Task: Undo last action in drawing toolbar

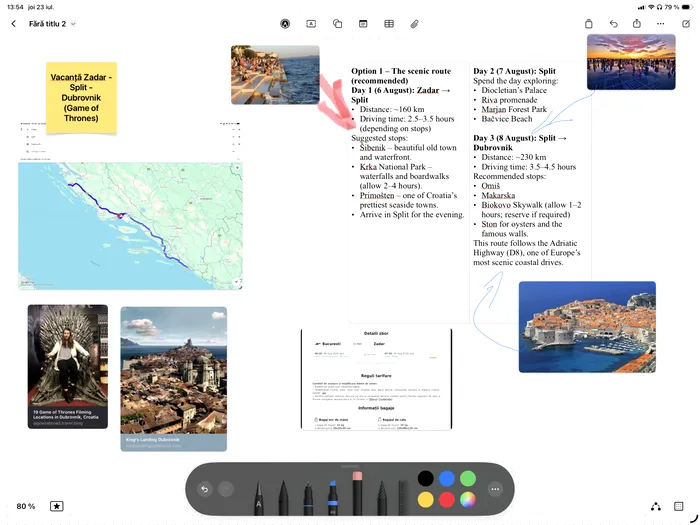Action: click(204, 489)
